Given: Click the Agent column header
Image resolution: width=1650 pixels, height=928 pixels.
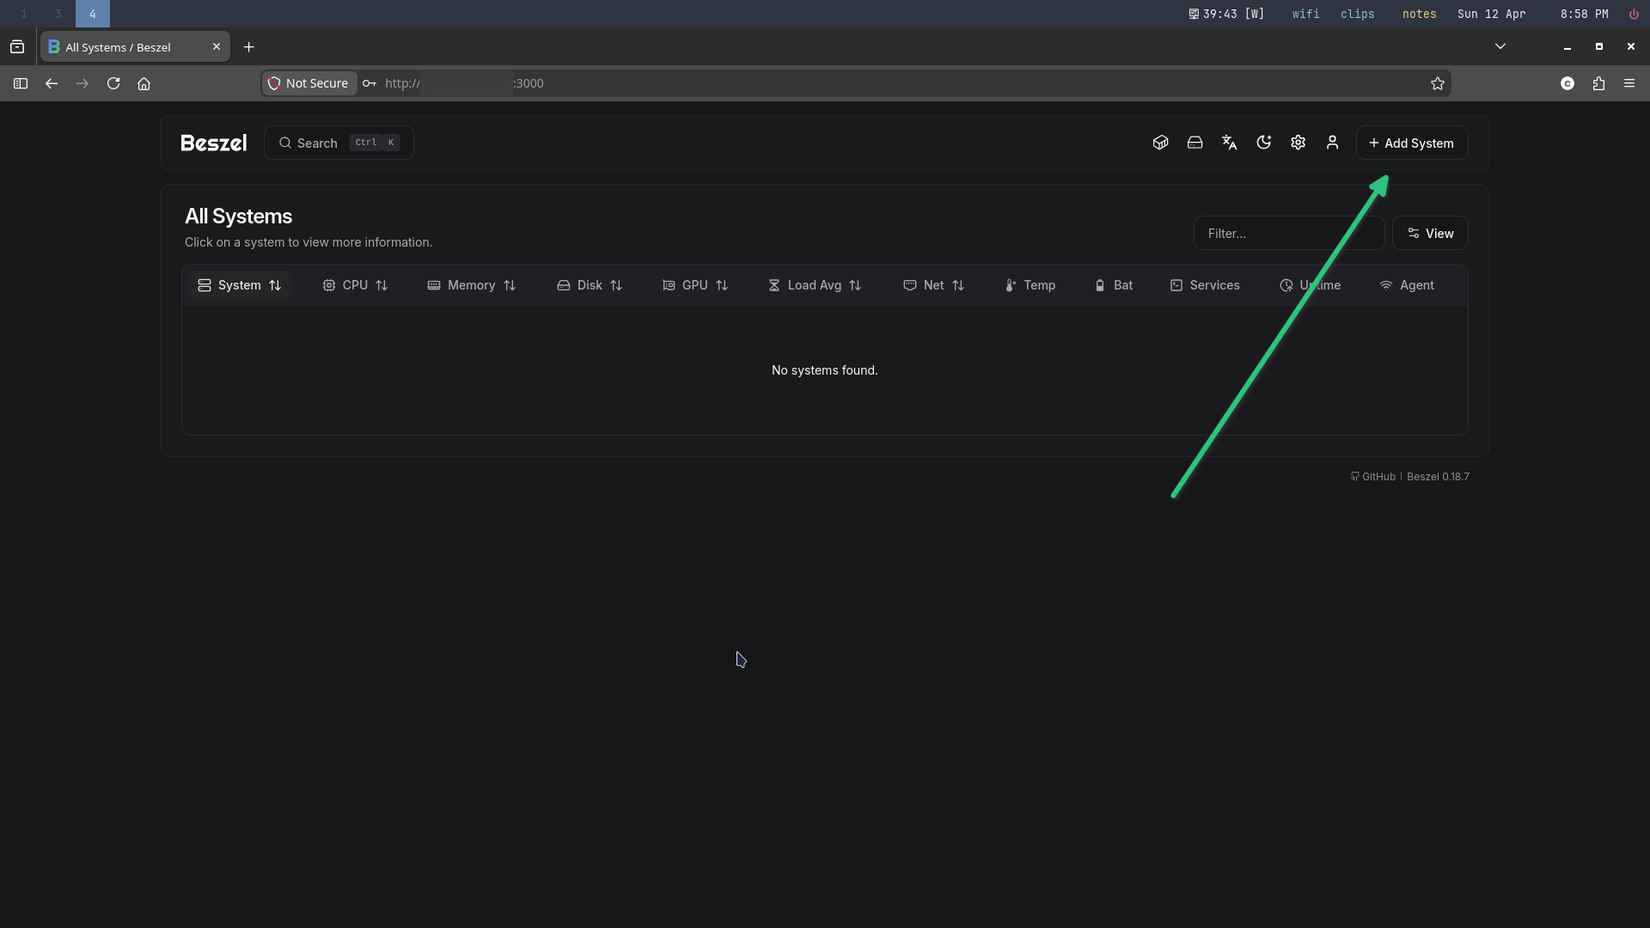Looking at the screenshot, I should (1407, 285).
